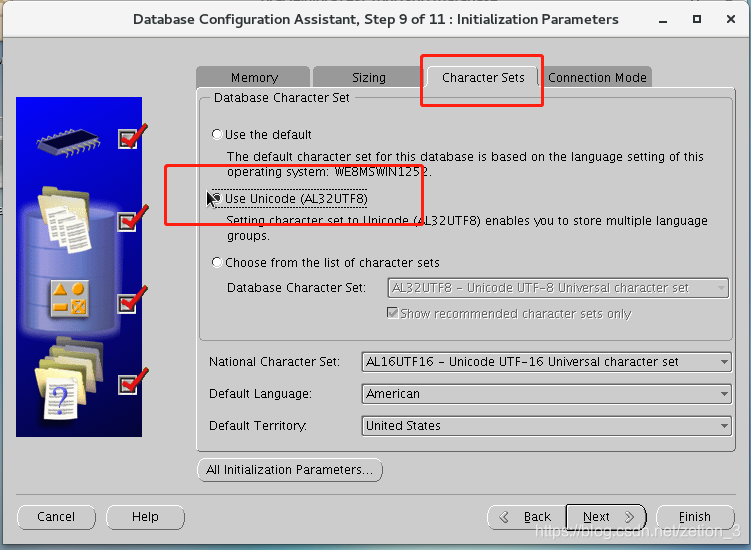Minimize the Database Configuration Assistant window

pos(663,20)
